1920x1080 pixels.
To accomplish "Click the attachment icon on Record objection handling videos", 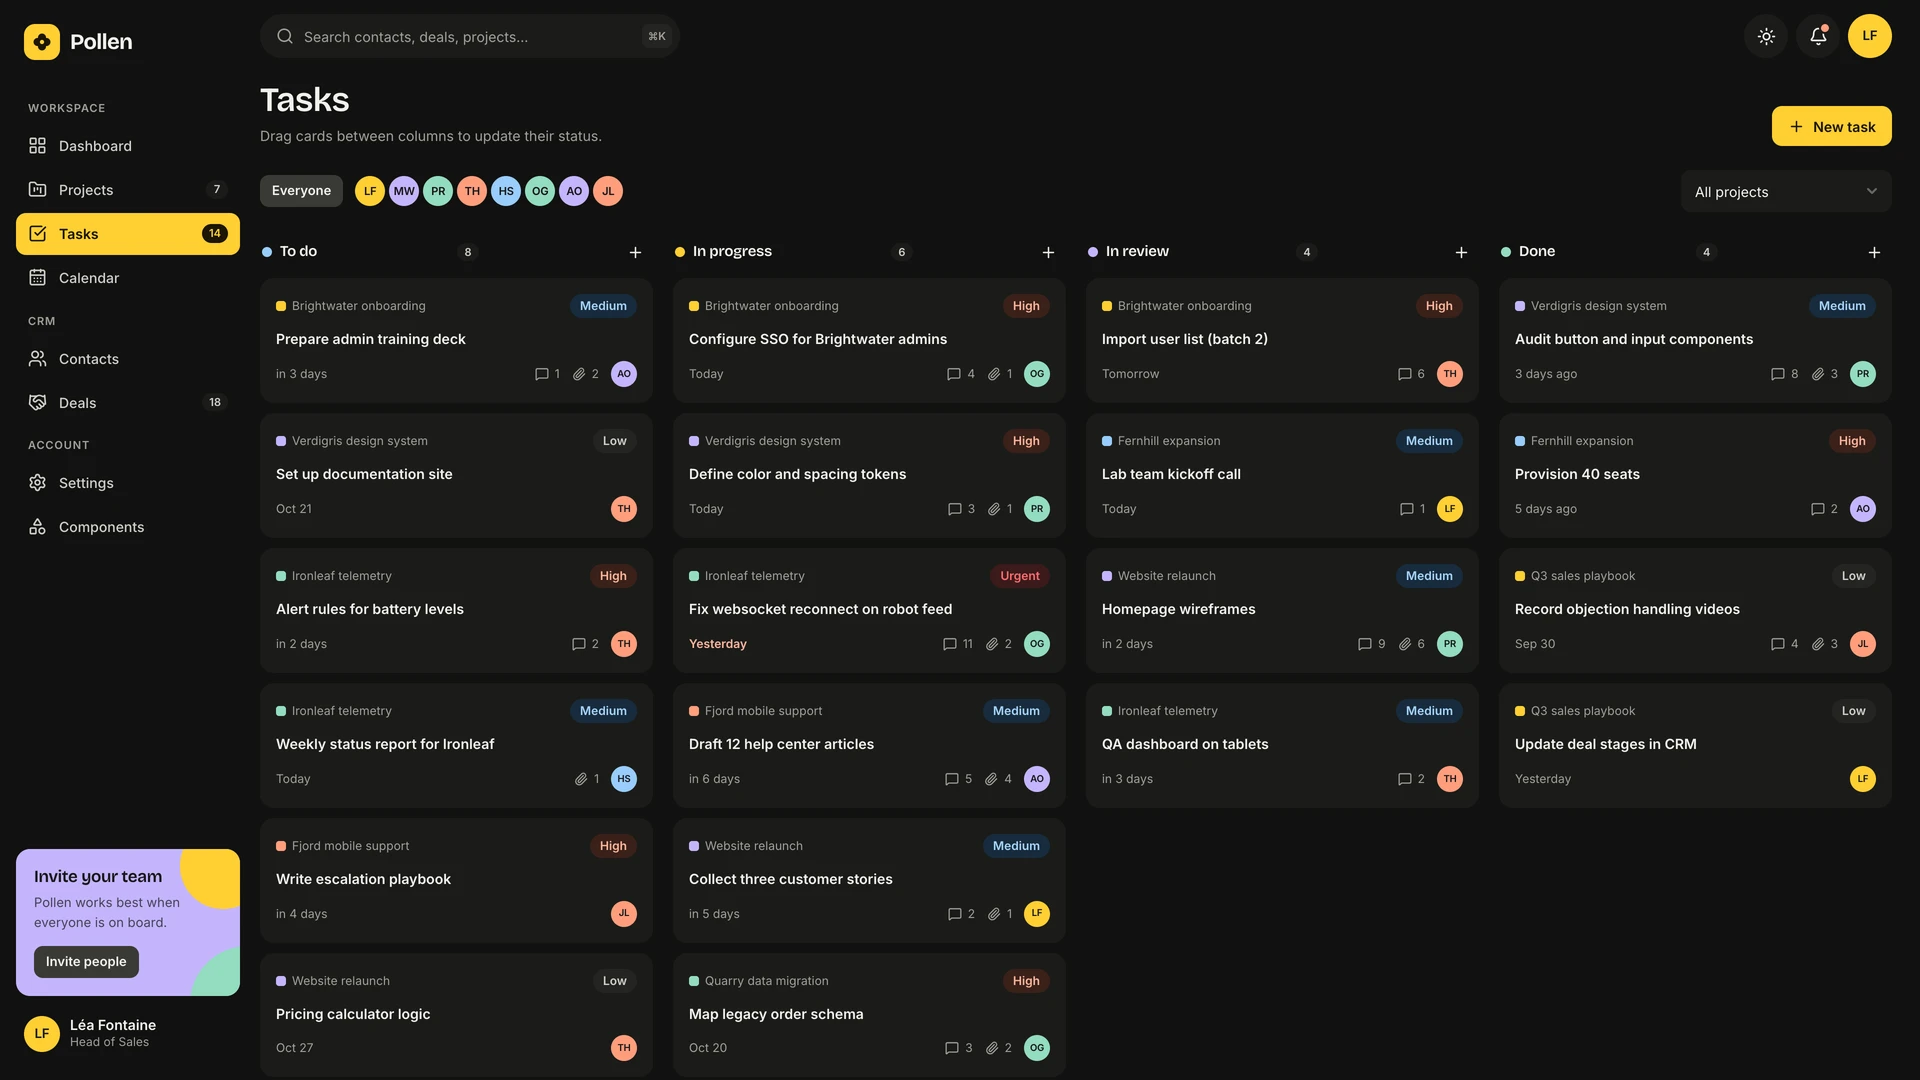I will tap(1818, 644).
